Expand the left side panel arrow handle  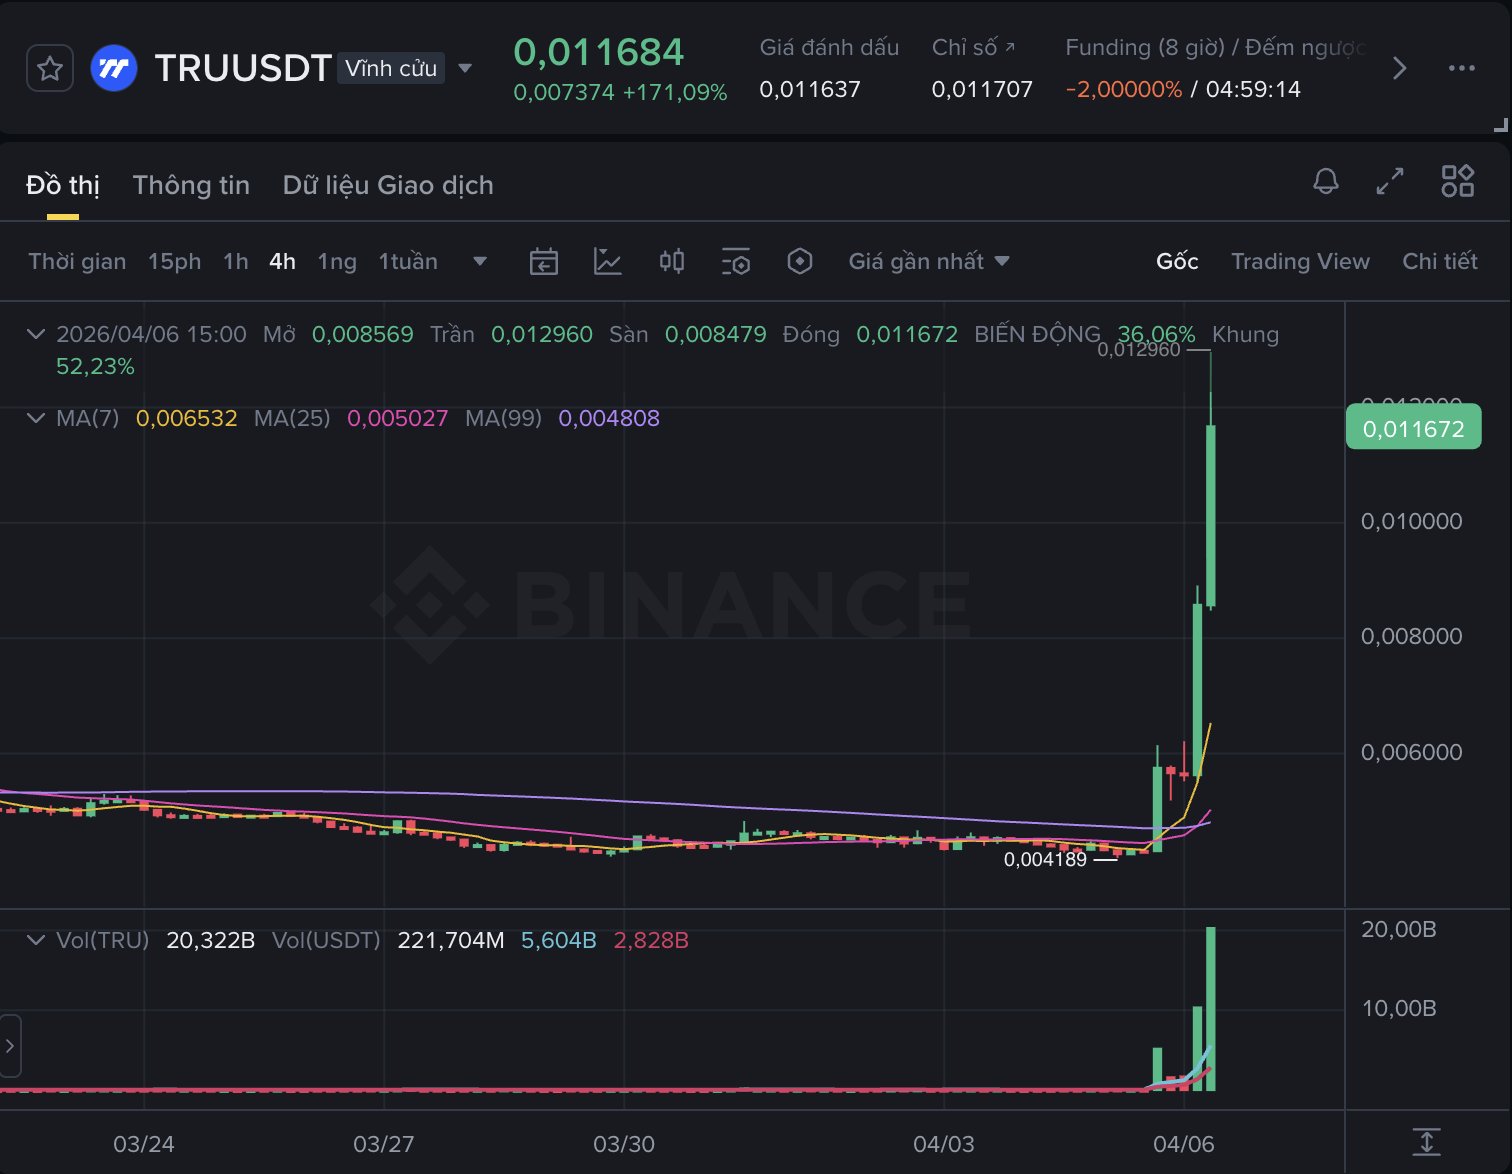point(10,1046)
